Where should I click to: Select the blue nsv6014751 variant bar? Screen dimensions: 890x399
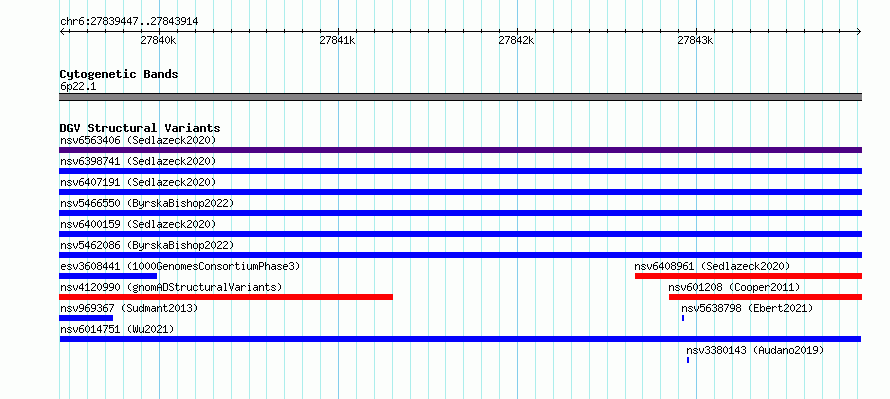[460, 339]
